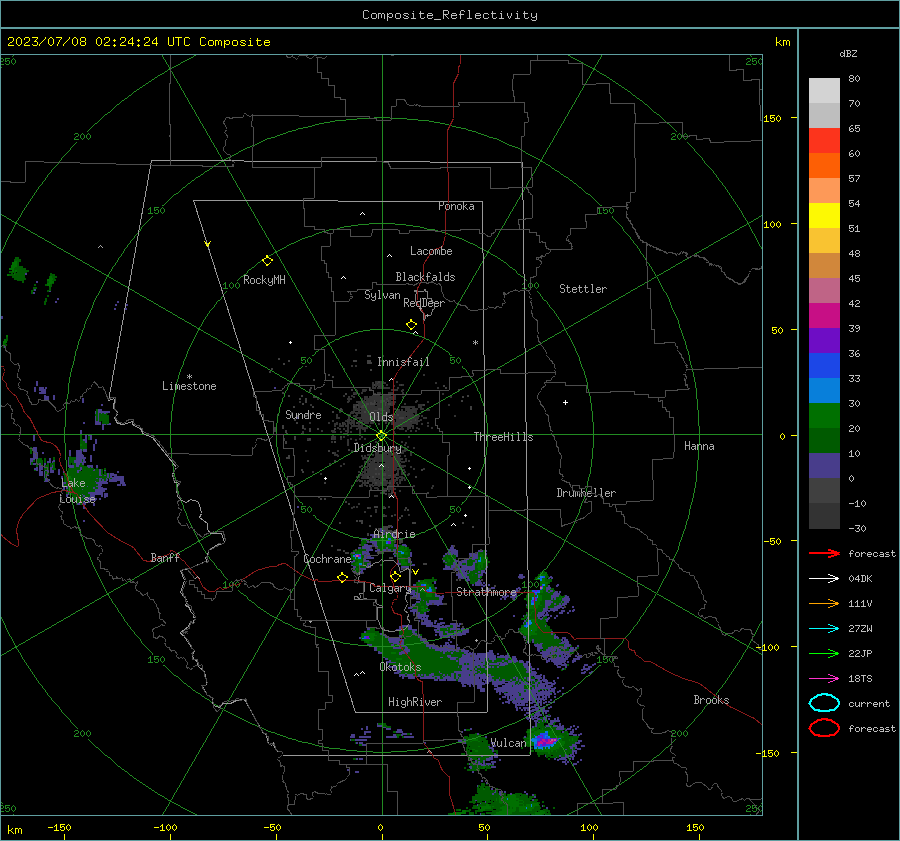Click the Lake Louise label
The image size is (900, 841).
[77, 491]
